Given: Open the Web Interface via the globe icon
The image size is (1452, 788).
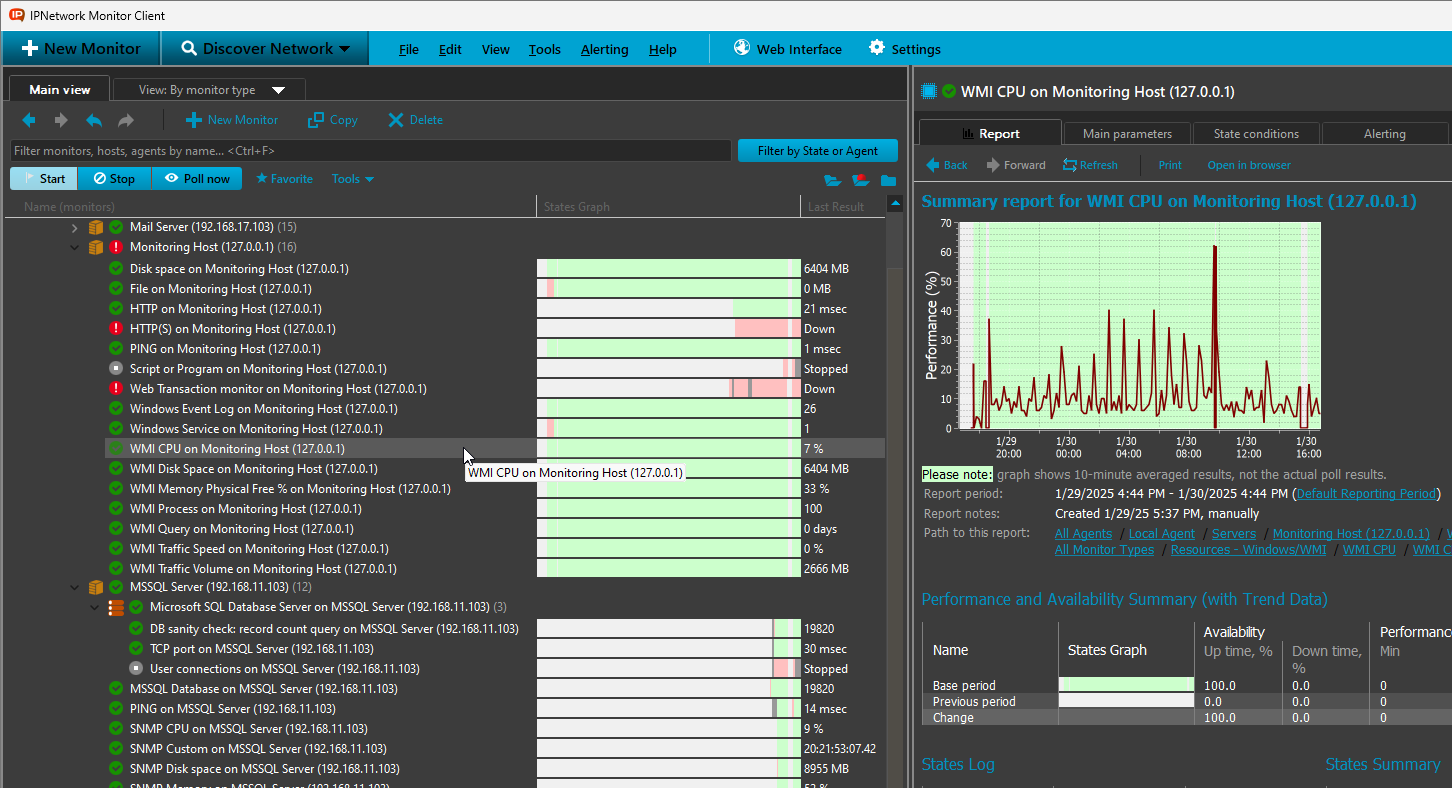Looking at the screenshot, I should point(741,48).
